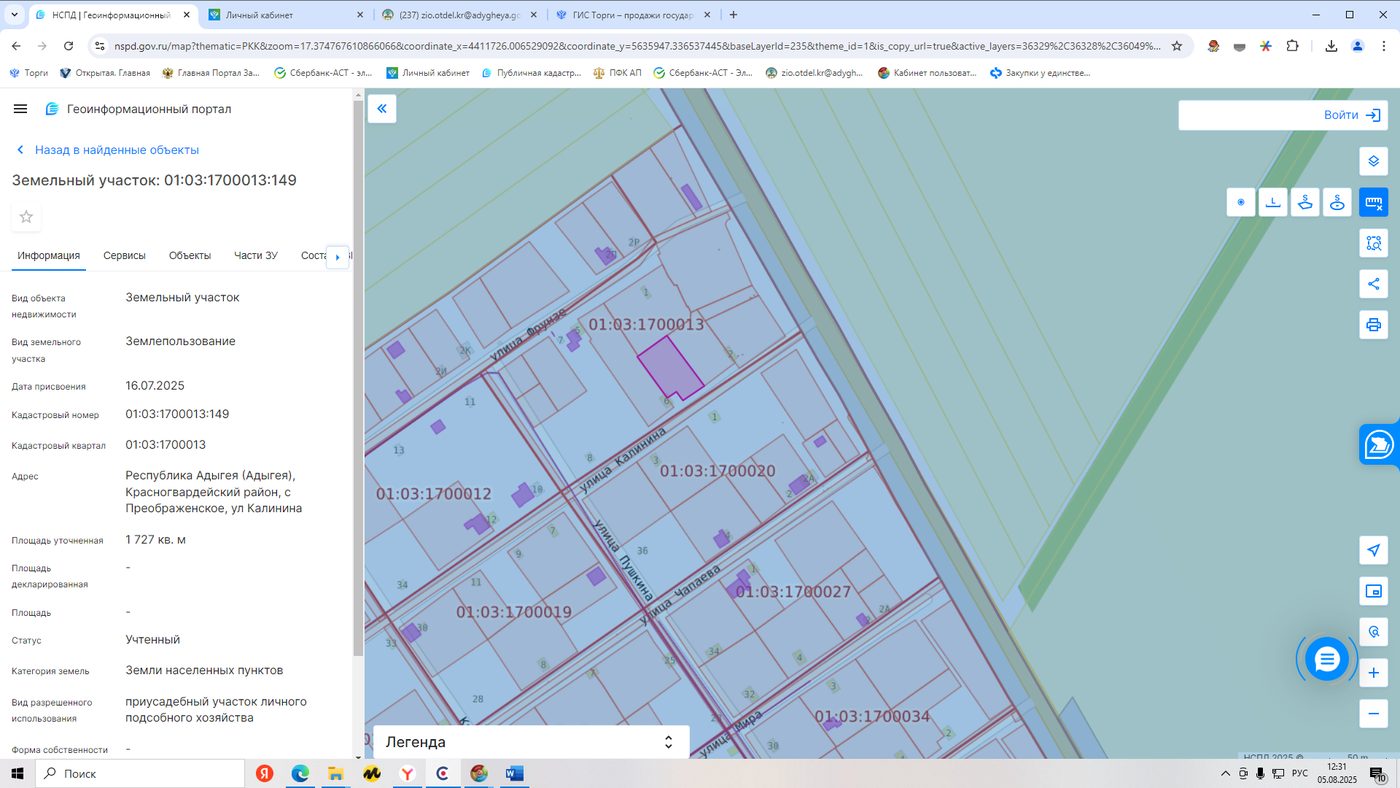
Task: Locate my position on the map
Action: pyautogui.click(x=1373, y=551)
